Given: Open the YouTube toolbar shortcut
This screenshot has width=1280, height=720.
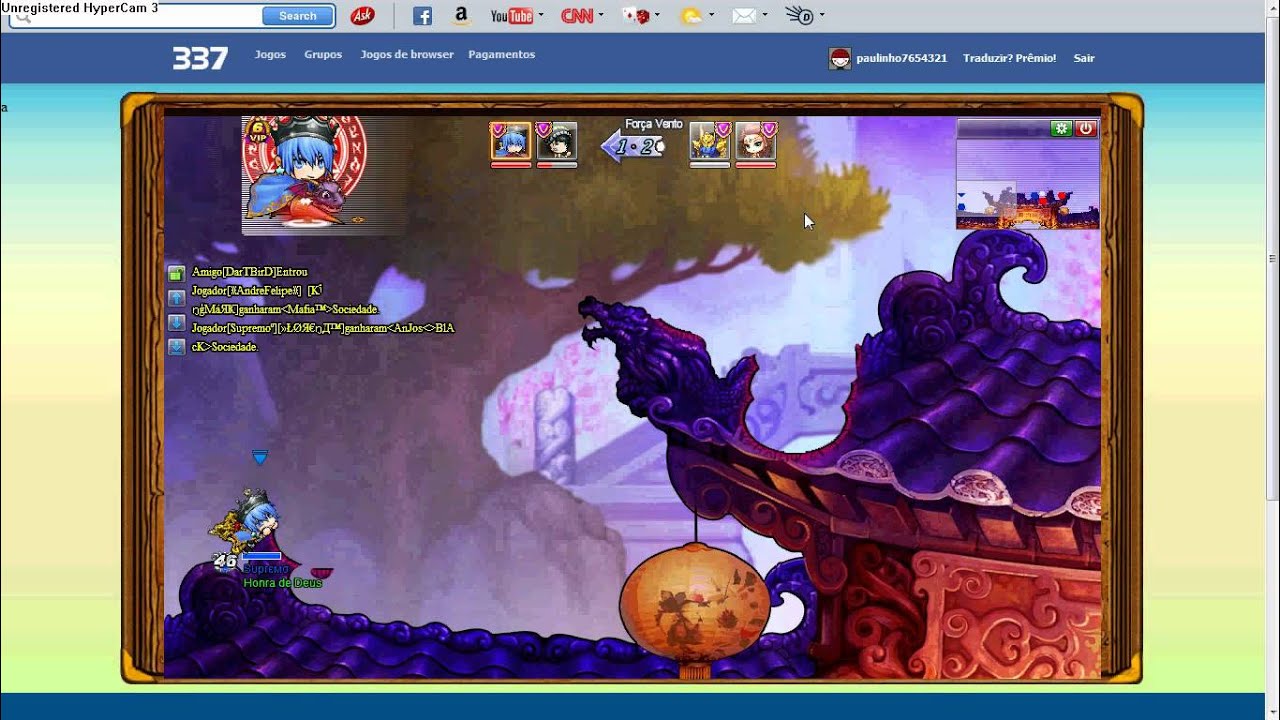Looking at the screenshot, I should click(x=511, y=16).
